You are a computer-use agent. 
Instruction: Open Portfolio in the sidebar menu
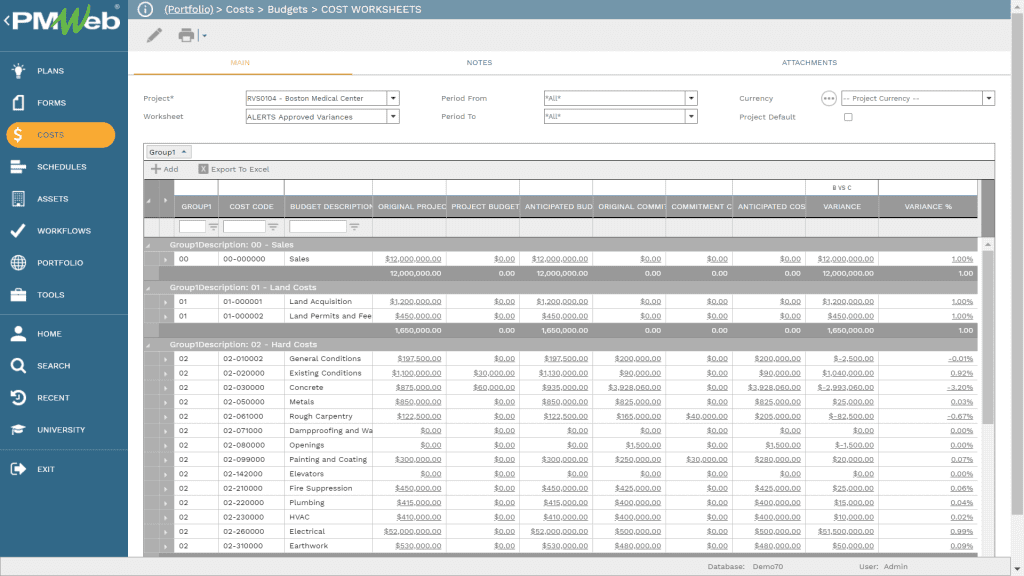point(60,263)
